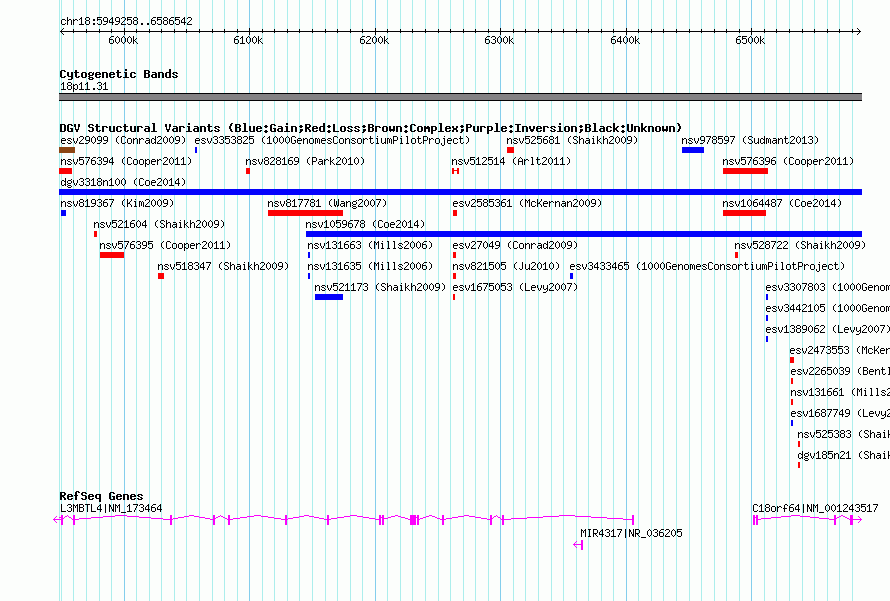
Task: Select the esv3433465 variant label
Action: coord(707,266)
